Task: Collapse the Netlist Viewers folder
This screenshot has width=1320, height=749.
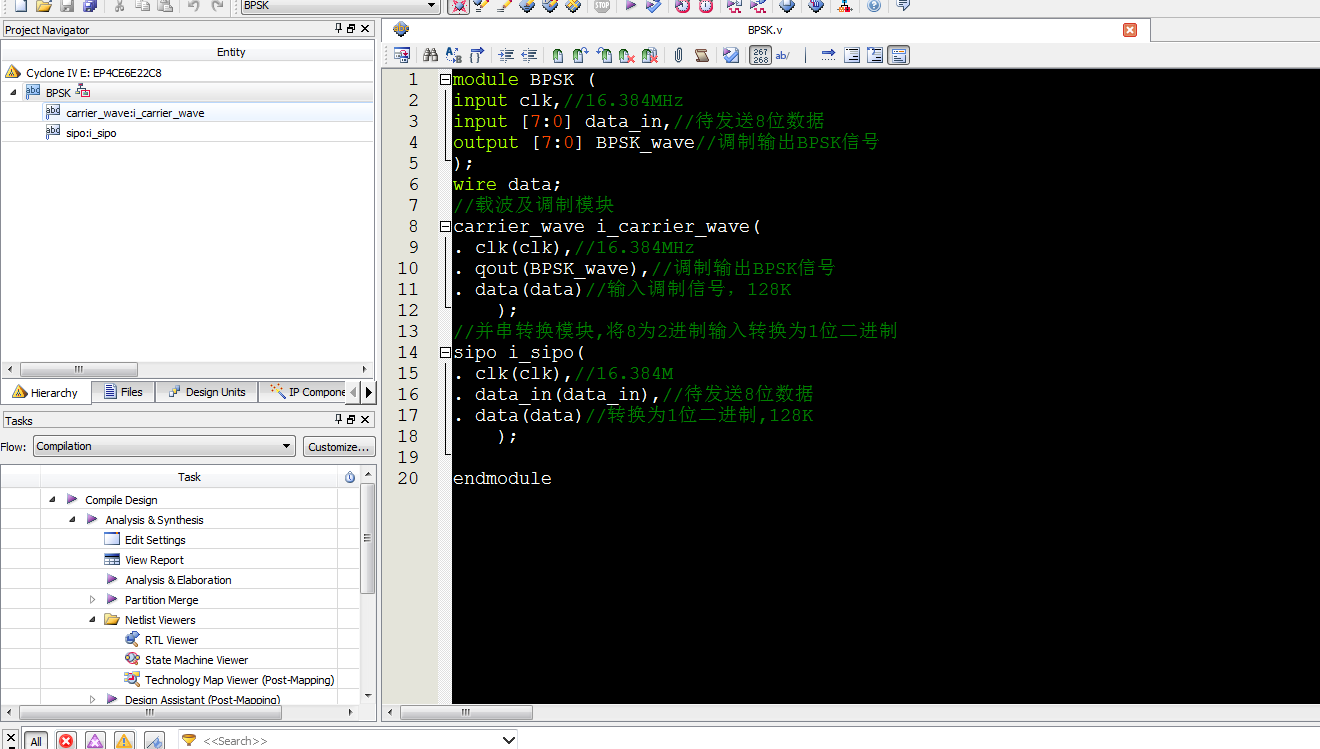Action: 92,619
